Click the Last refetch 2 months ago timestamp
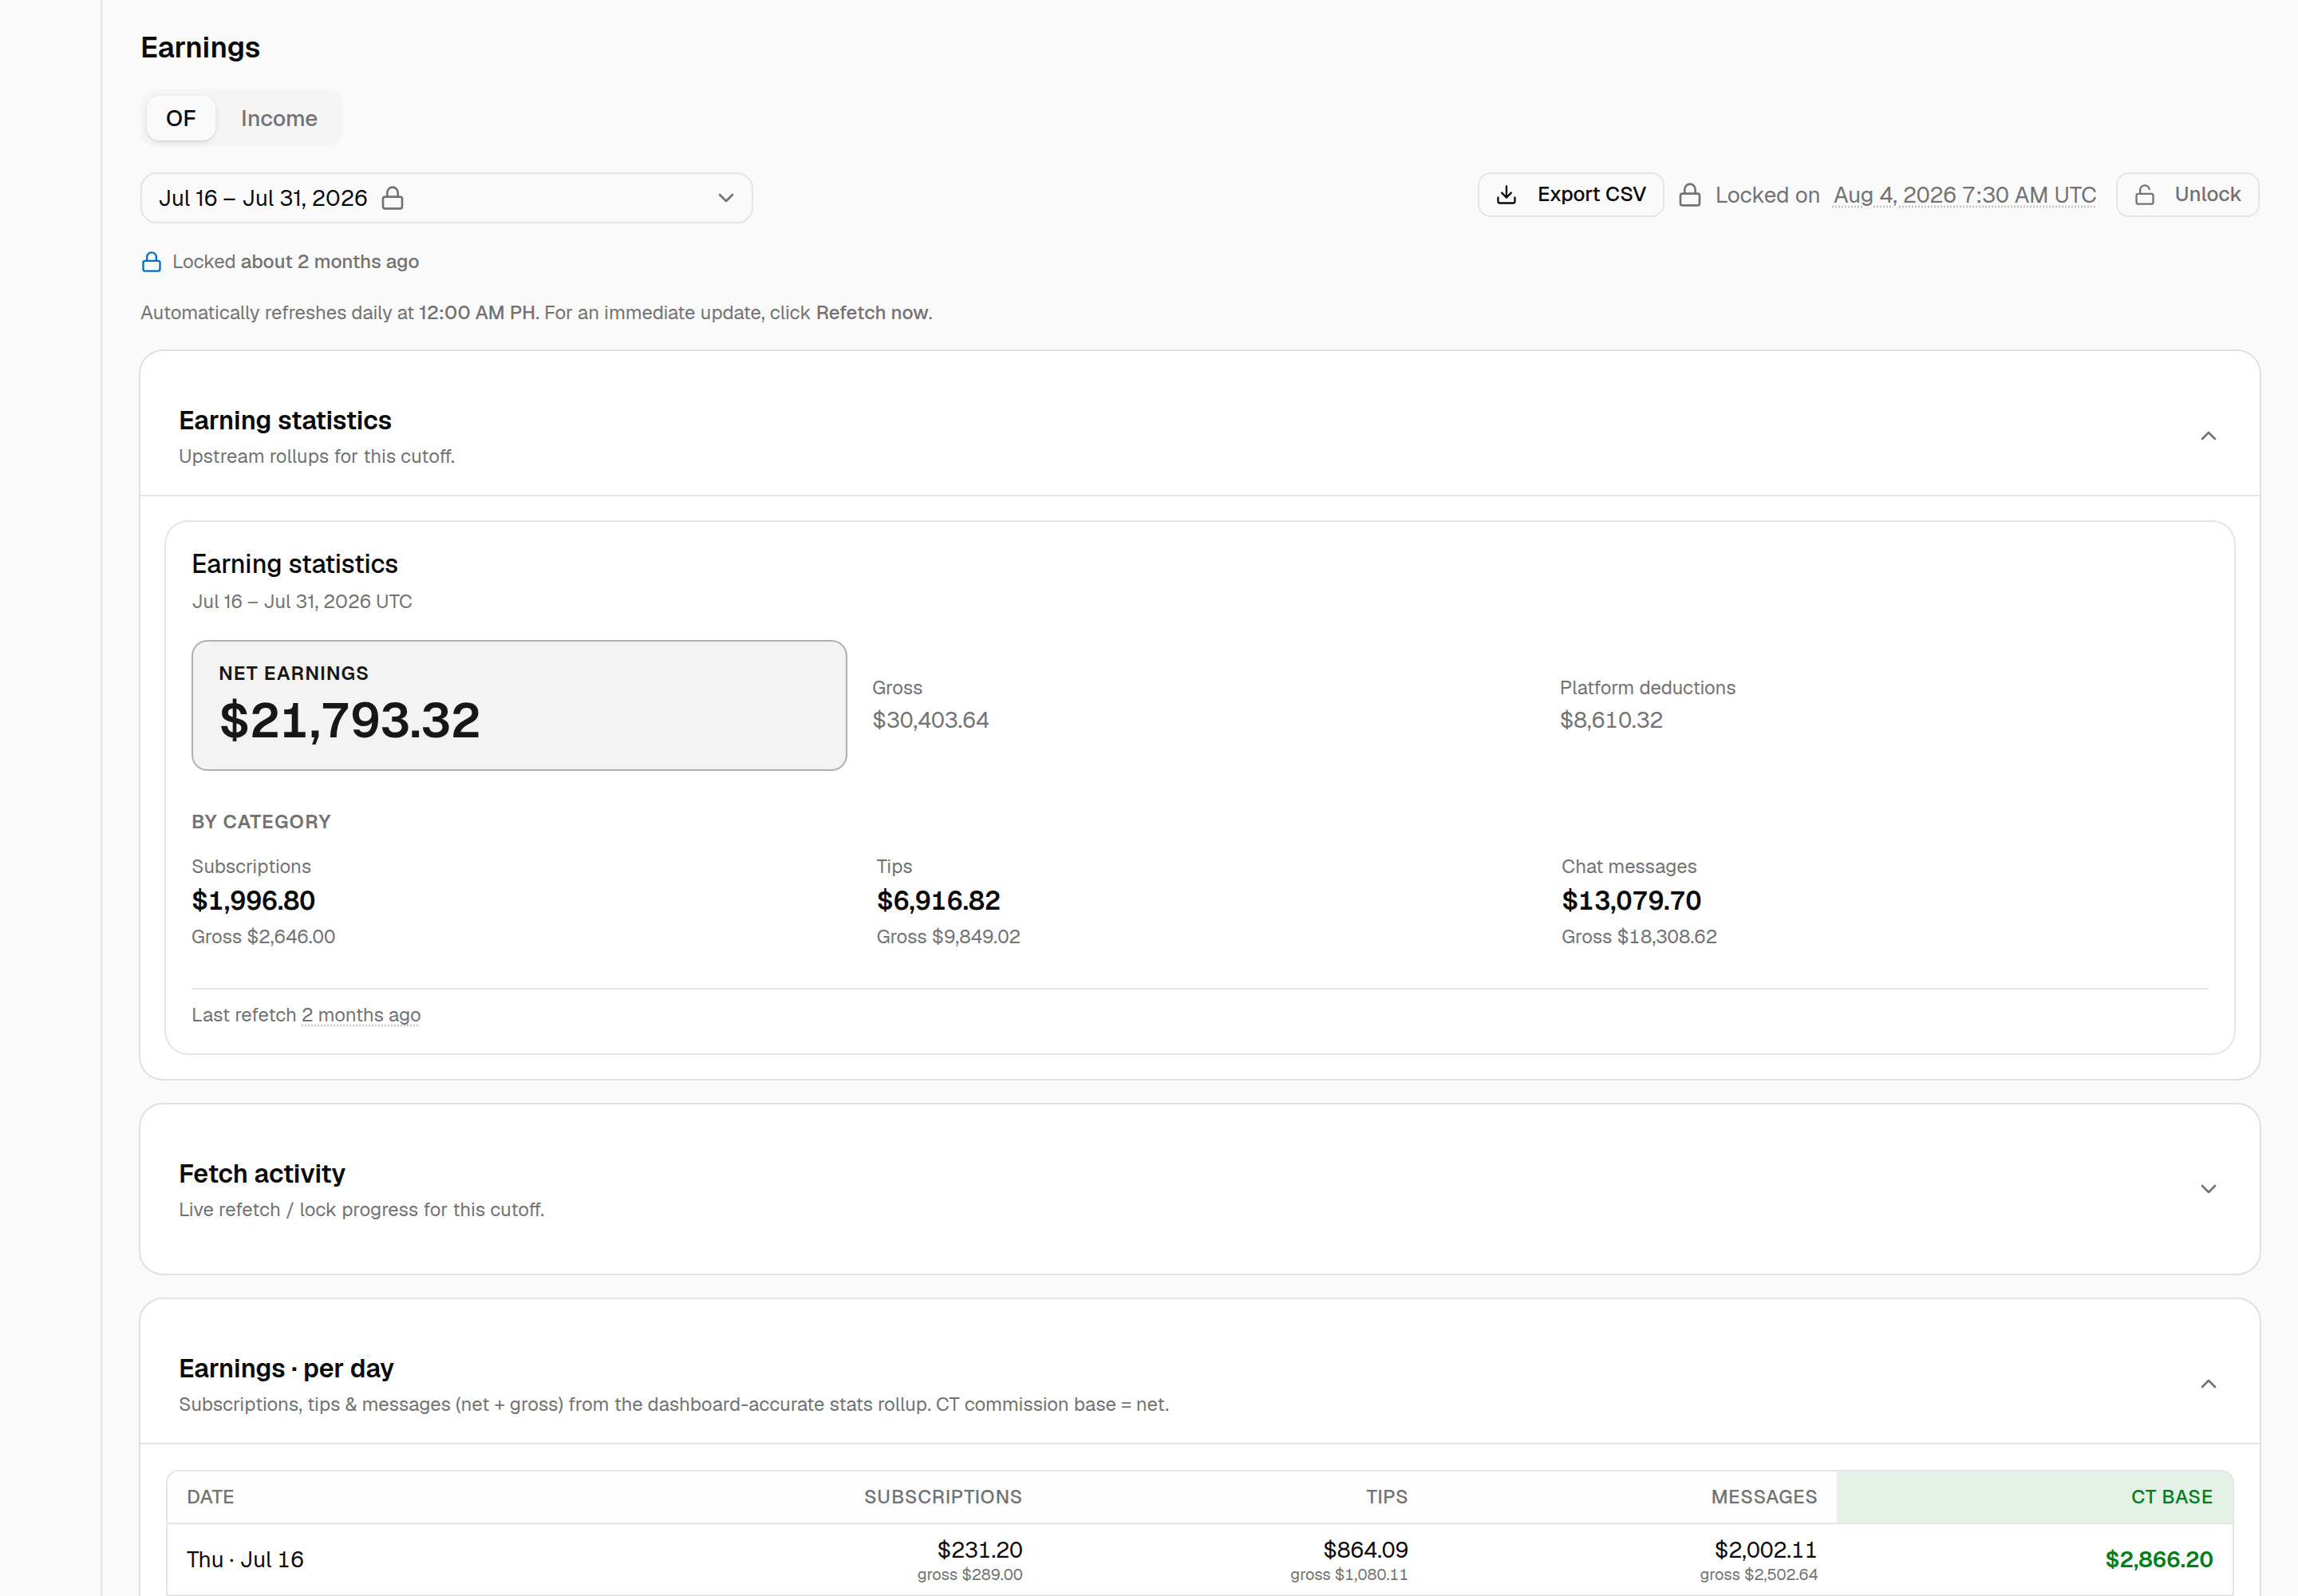The height and width of the screenshot is (1596, 2298). (361, 1015)
